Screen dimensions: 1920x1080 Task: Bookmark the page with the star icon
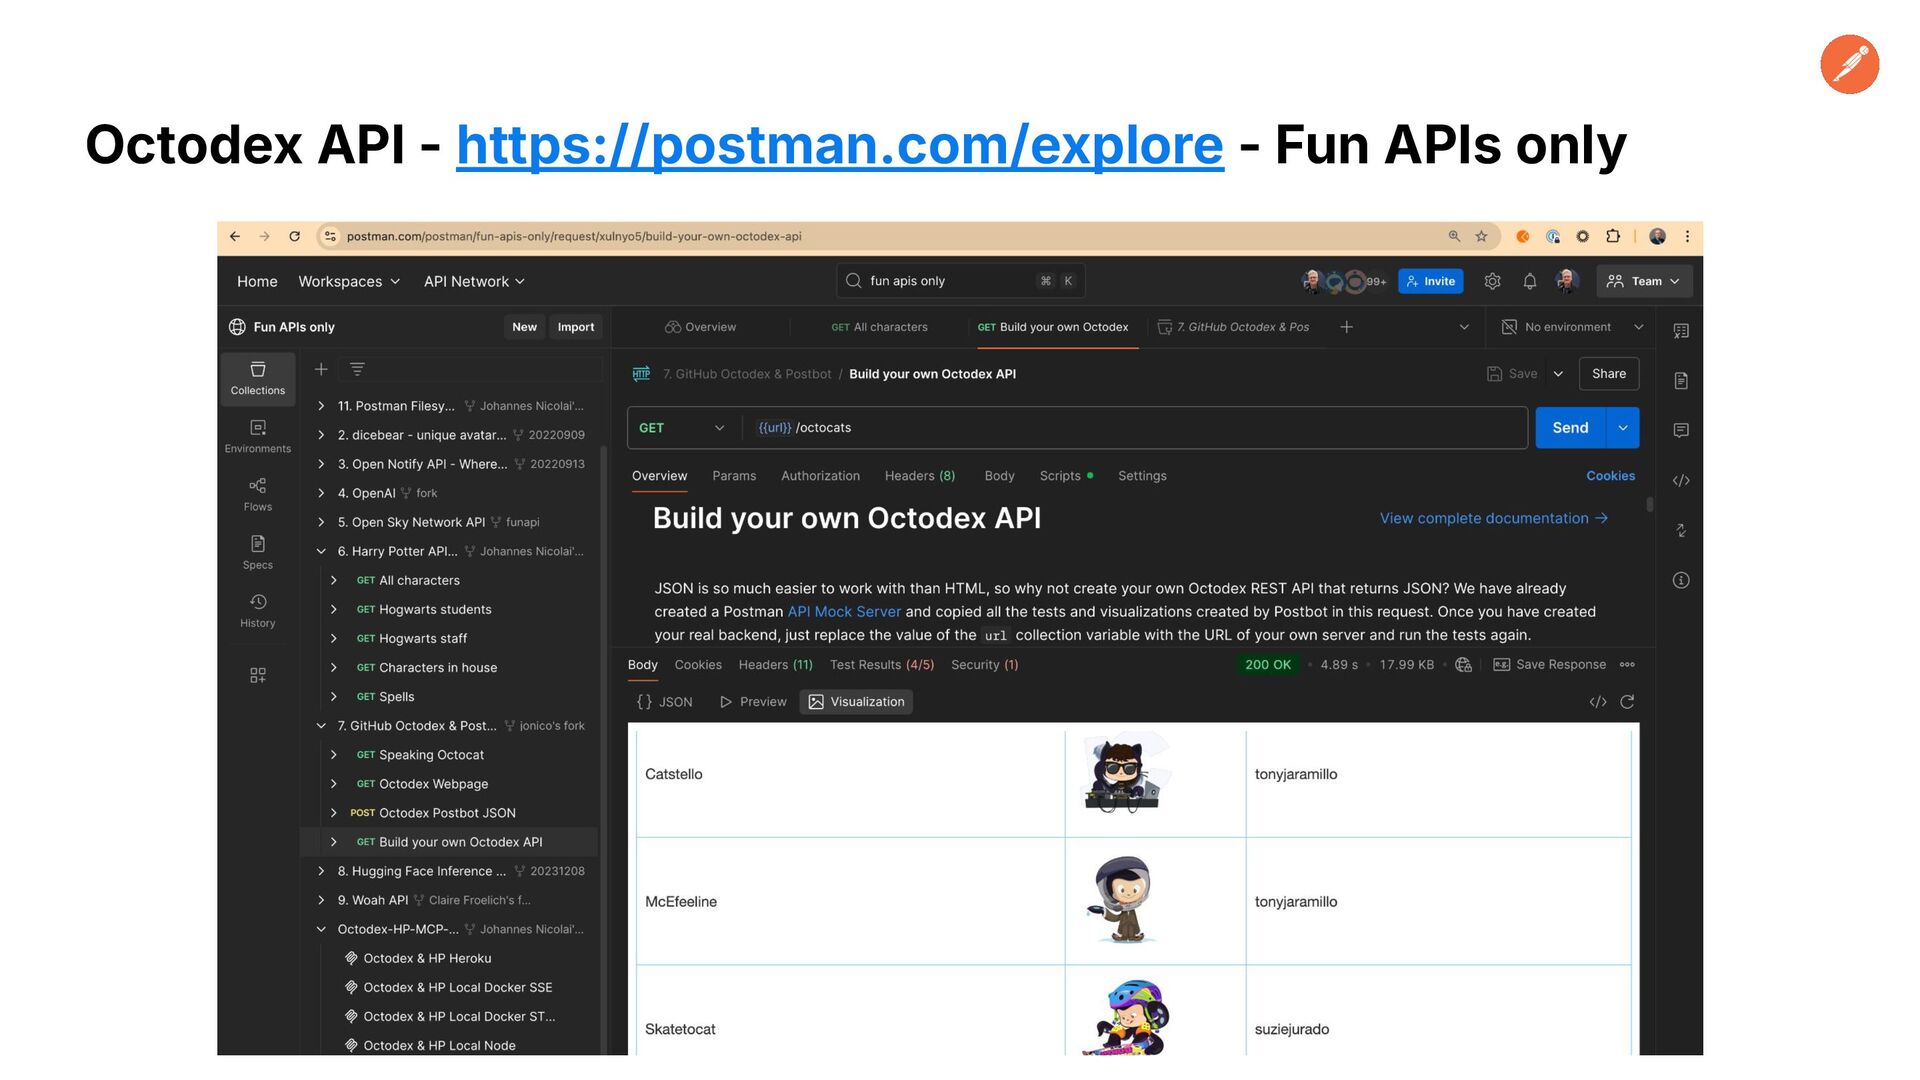[x=1481, y=237]
